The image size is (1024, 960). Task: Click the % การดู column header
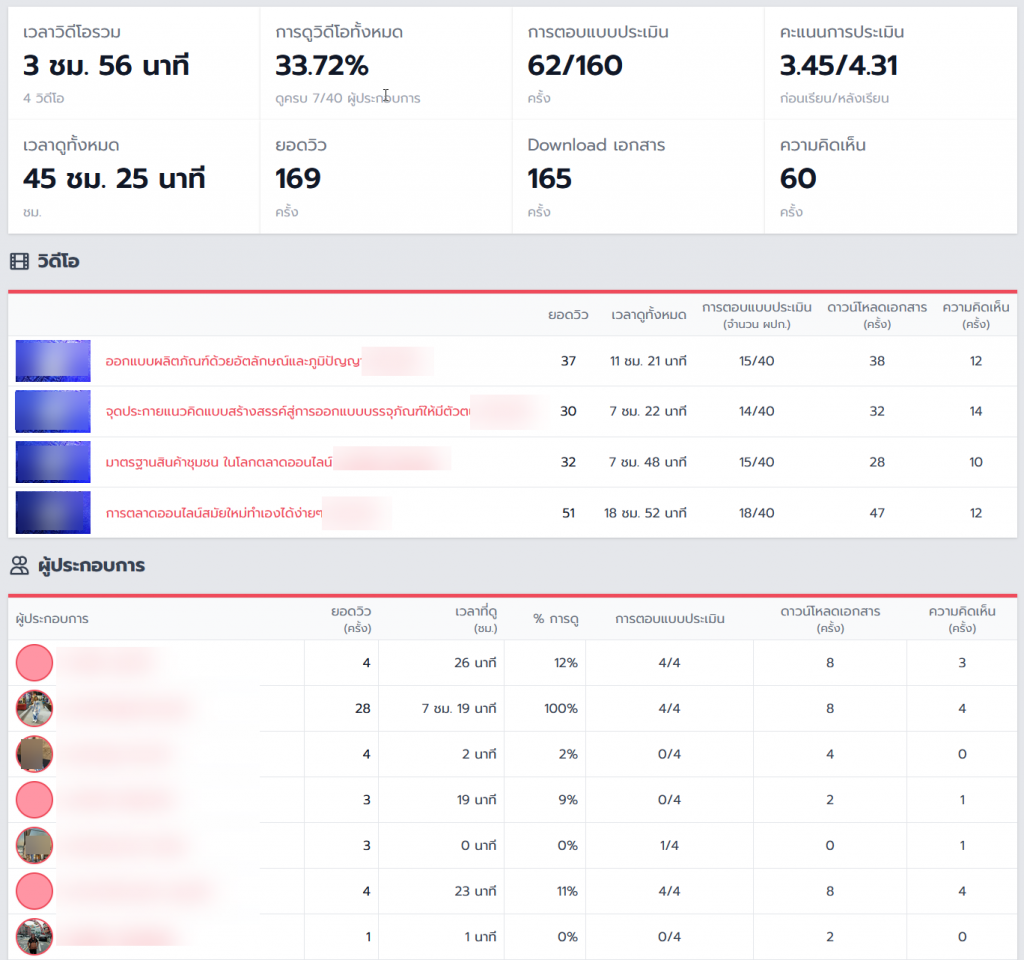[x=555, y=619]
